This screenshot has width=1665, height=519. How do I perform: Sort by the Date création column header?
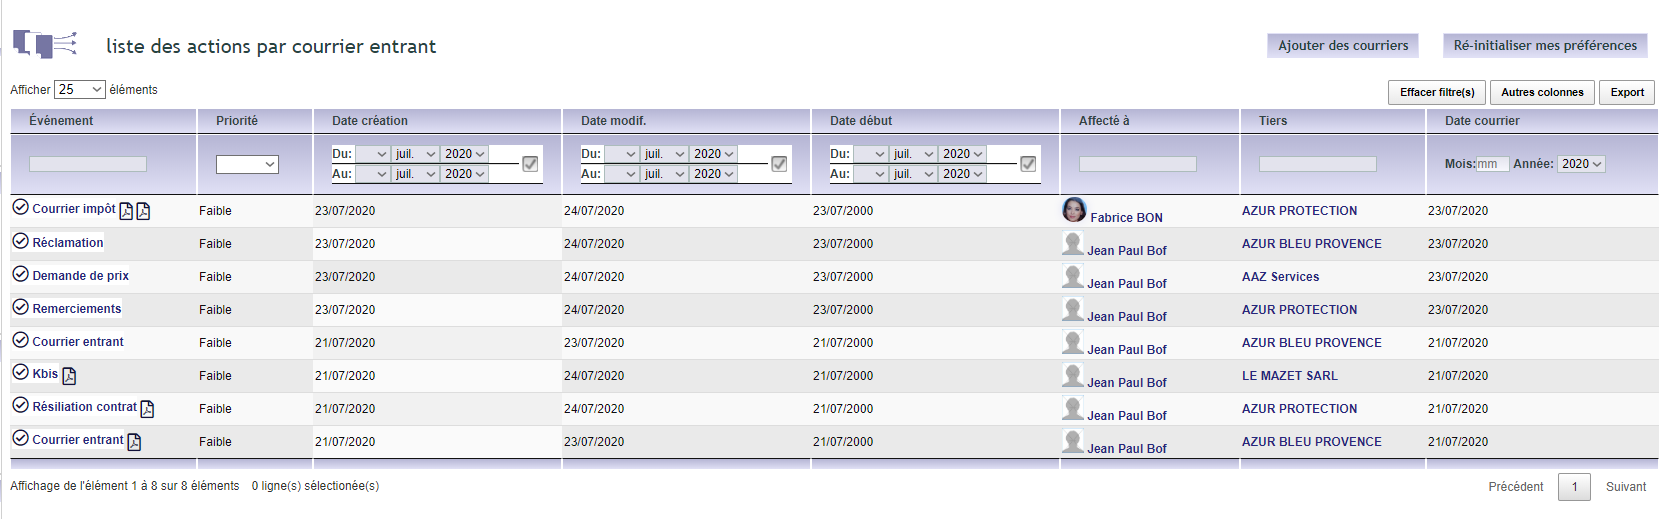point(437,120)
